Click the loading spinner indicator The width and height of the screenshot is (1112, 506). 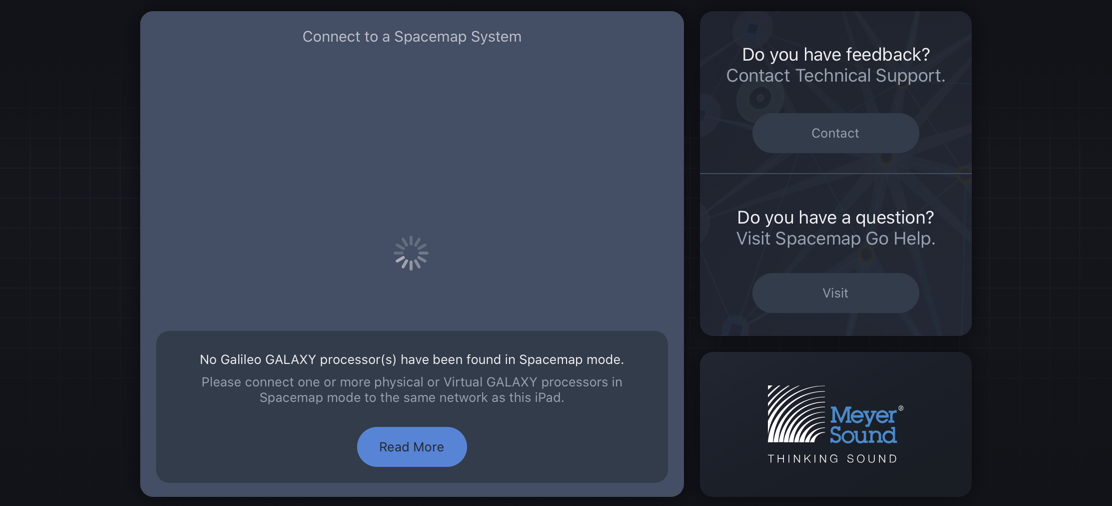click(x=411, y=253)
